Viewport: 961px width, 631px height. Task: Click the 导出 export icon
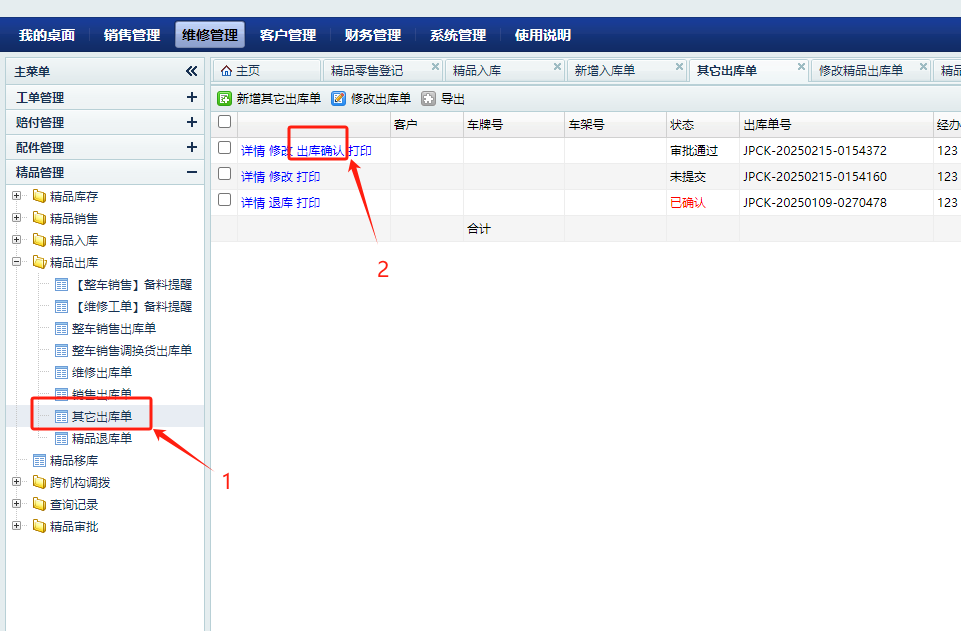[x=429, y=99]
